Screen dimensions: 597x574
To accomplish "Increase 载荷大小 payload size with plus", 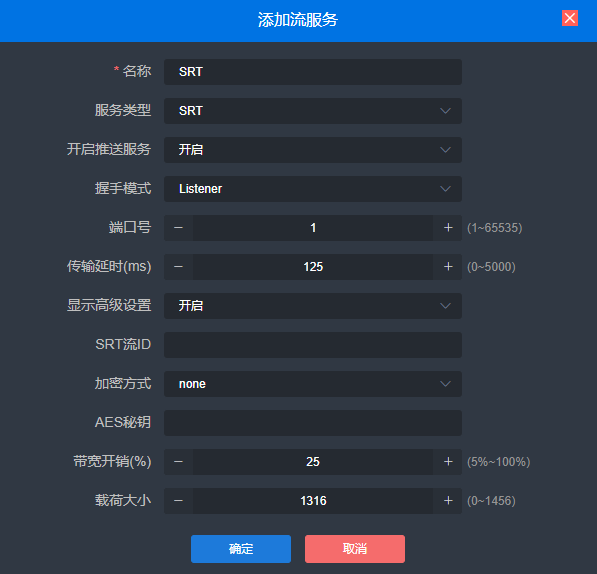I will (448, 501).
